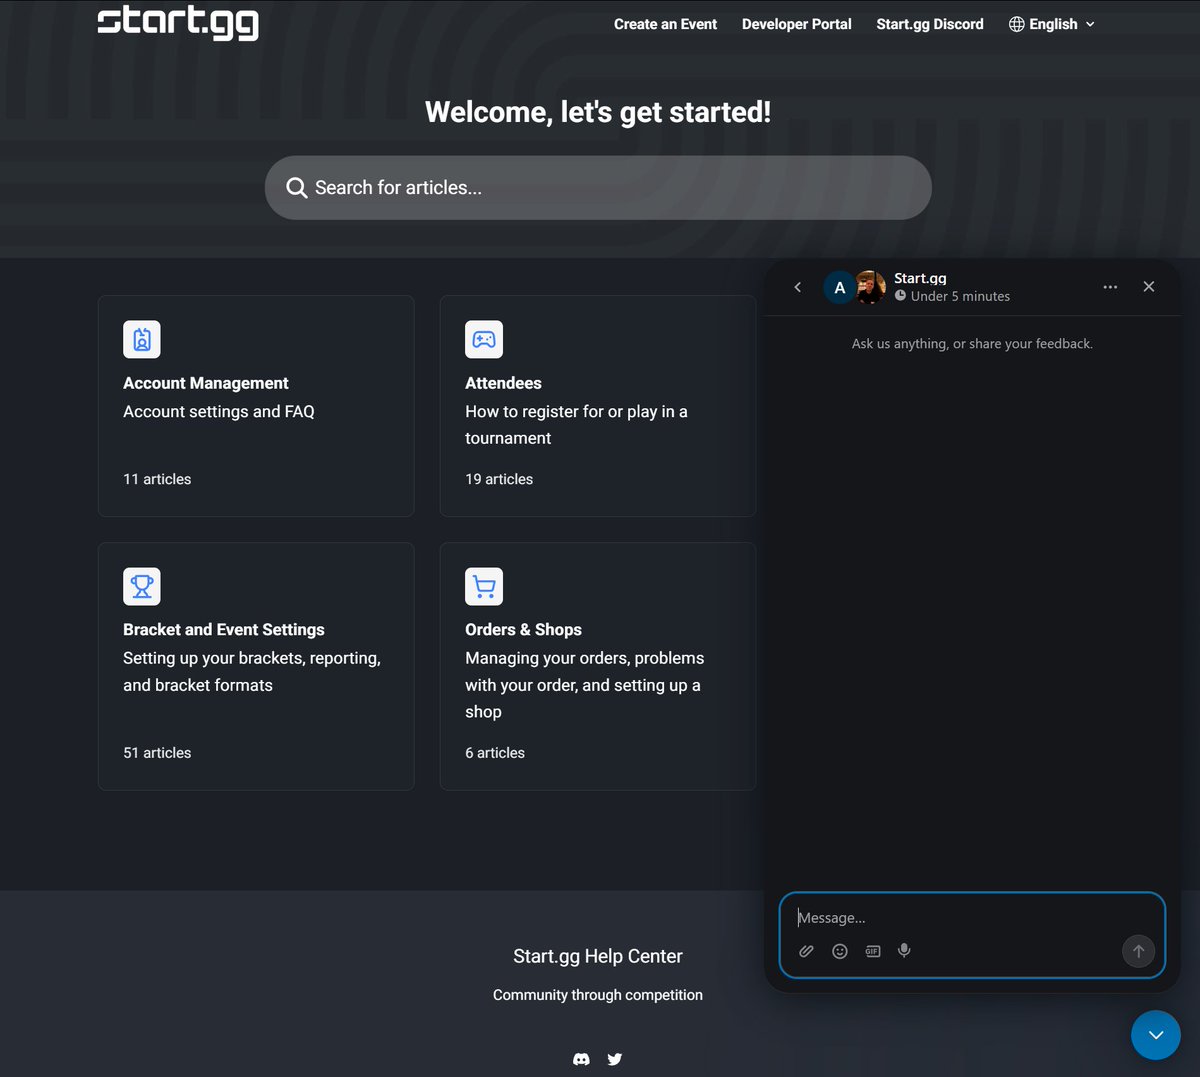Viewport: 1200px width, 1077px height.
Task: Collapse the chat launcher chevron button
Action: 1156,1035
